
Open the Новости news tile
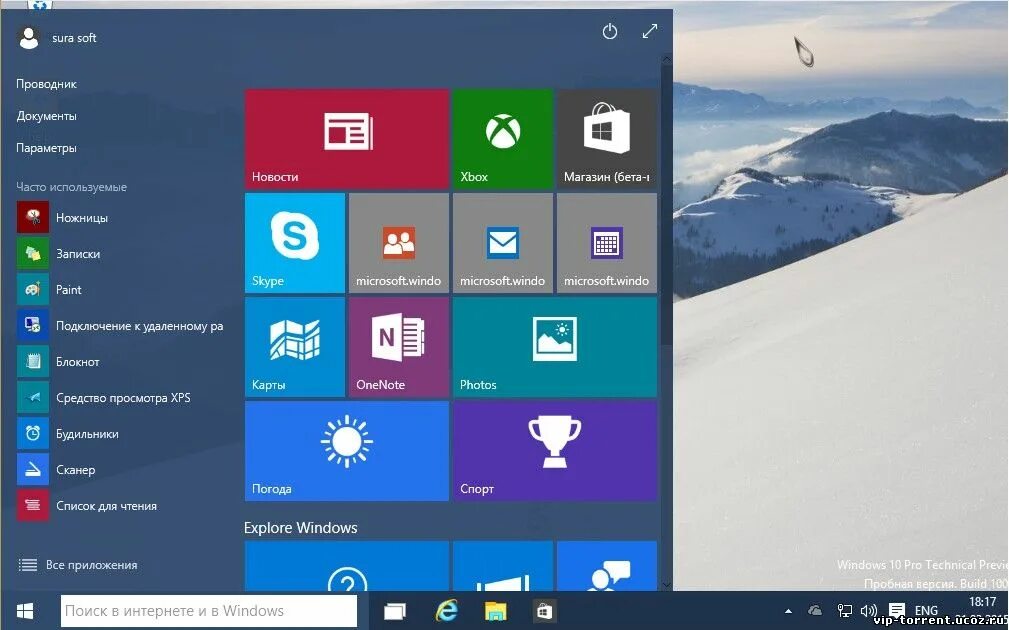347,139
